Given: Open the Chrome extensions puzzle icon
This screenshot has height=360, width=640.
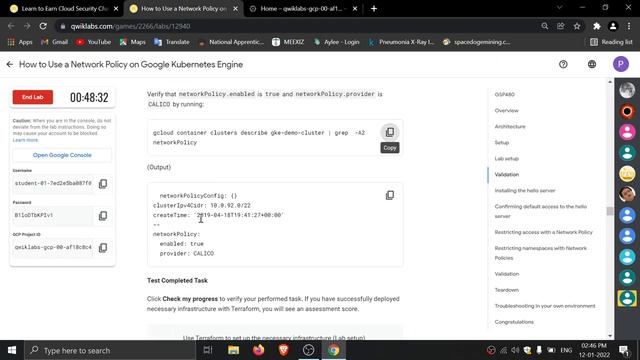Looking at the screenshot, I should (x=597, y=26).
